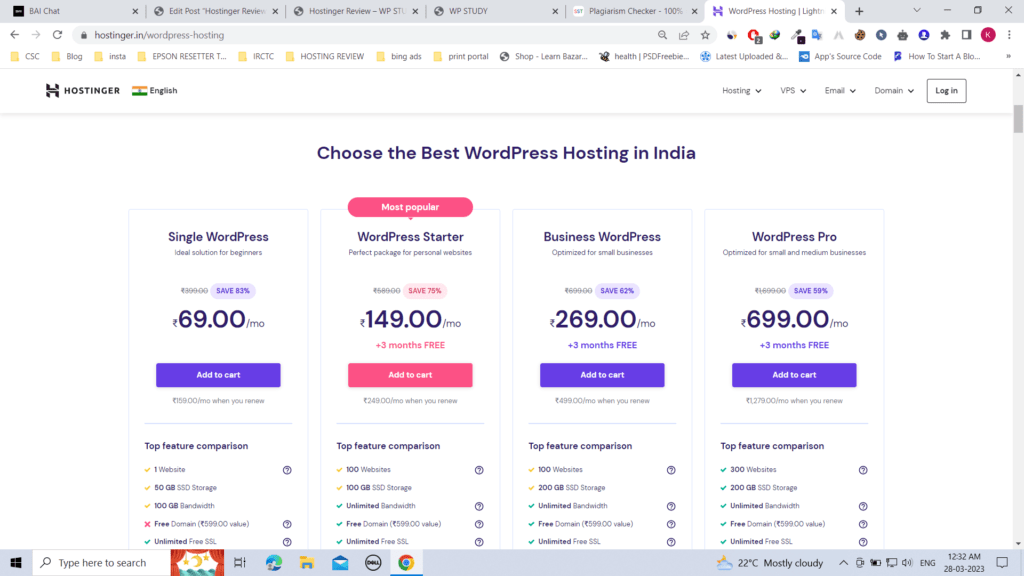Click the Log in button
This screenshot has width=1024, height=576.
[x=946, y=90]
